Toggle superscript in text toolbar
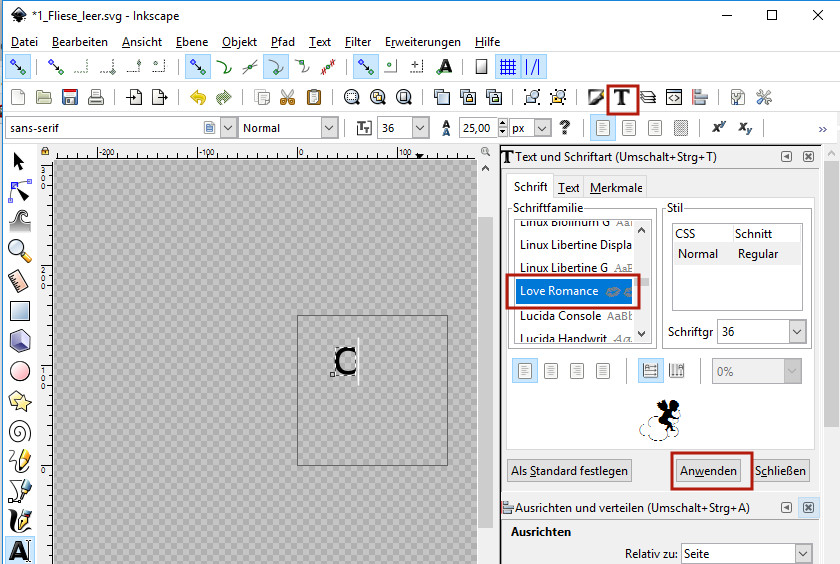This screenshot has width=840, height=564. coord(719,128)
